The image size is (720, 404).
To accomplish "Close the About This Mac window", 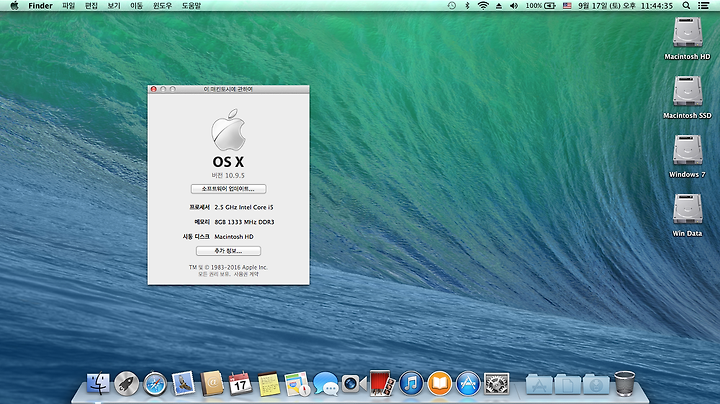I will pos(153,89).
